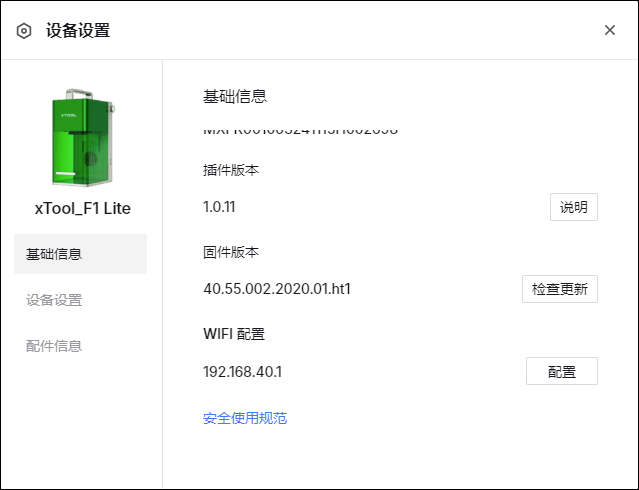The height and width of the screenshot is (490, 639).
Task: Click 检查更新 to check firmware updates
Action: coord(560,289)
